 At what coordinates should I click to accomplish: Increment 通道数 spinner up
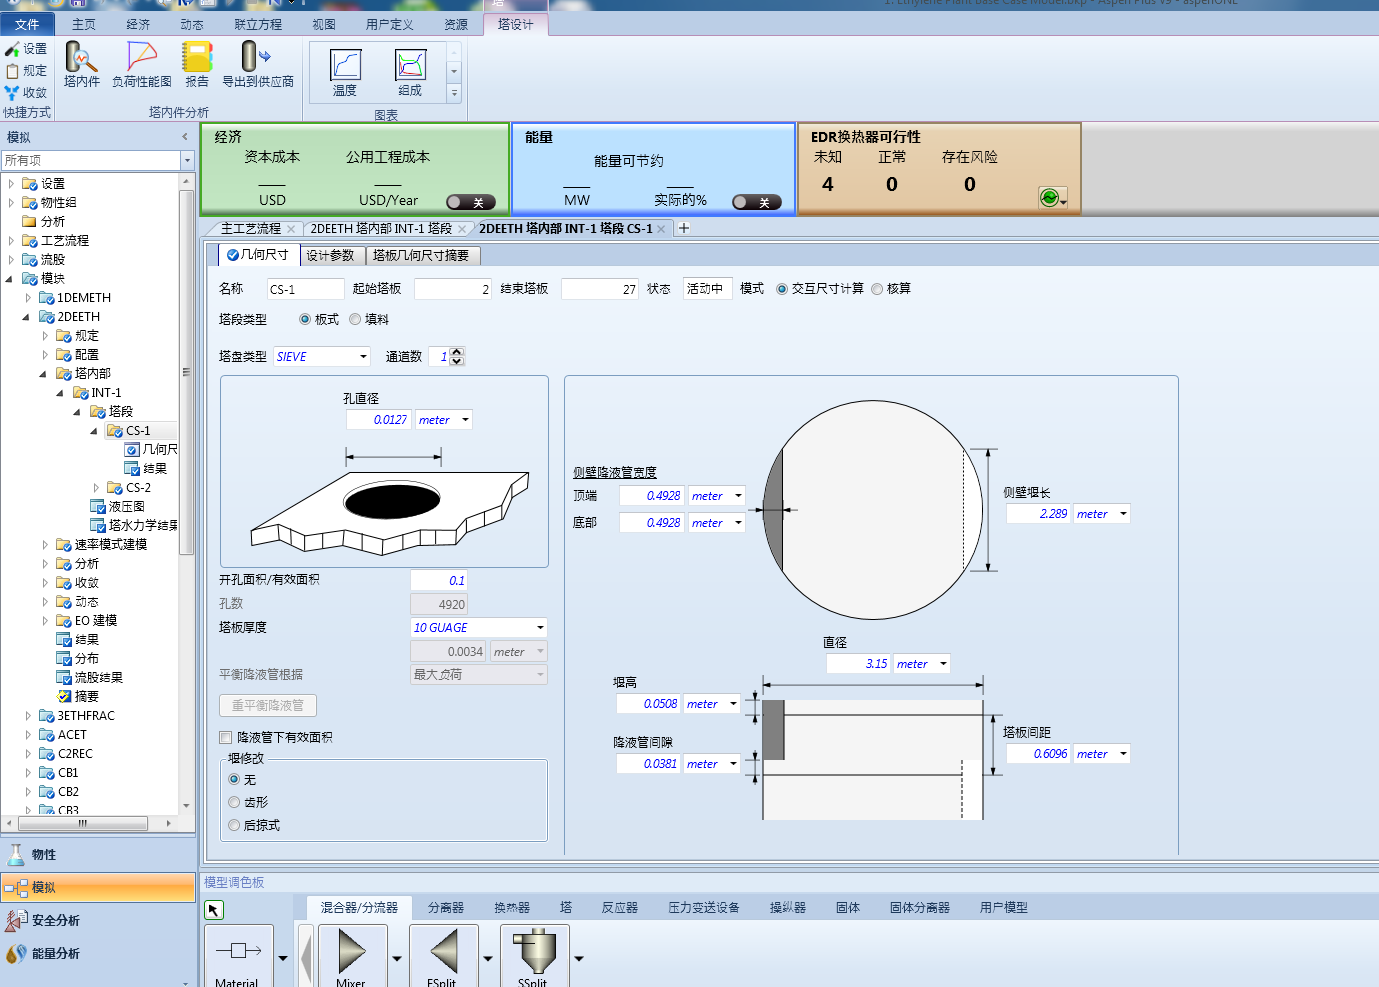tap(457, 352)
